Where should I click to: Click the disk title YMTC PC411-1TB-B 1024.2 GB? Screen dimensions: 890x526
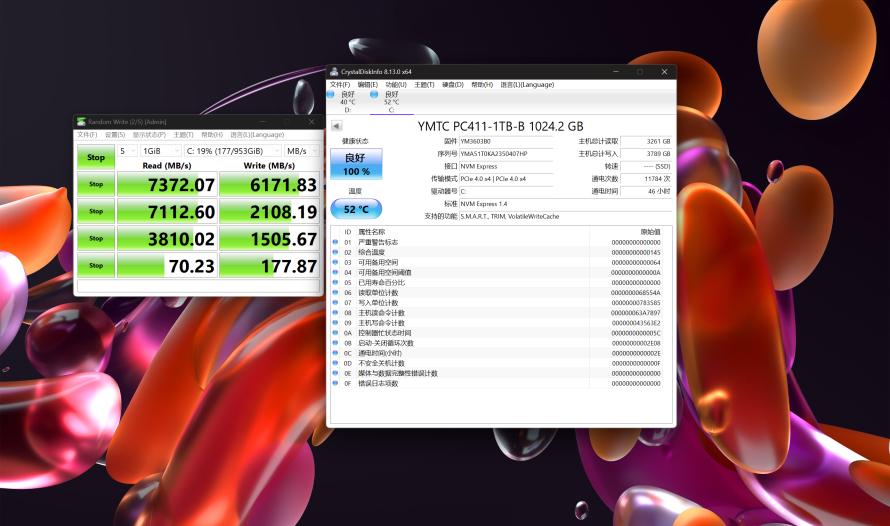(501, 126)
